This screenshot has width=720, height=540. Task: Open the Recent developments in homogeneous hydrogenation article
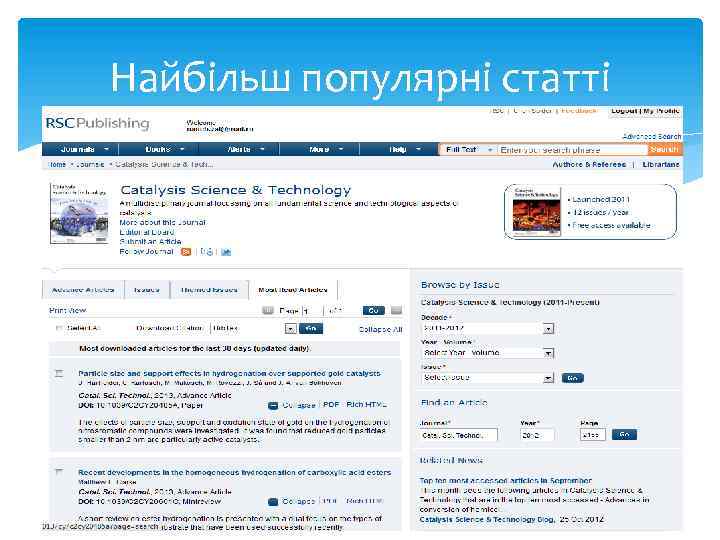tap(235, 472)
